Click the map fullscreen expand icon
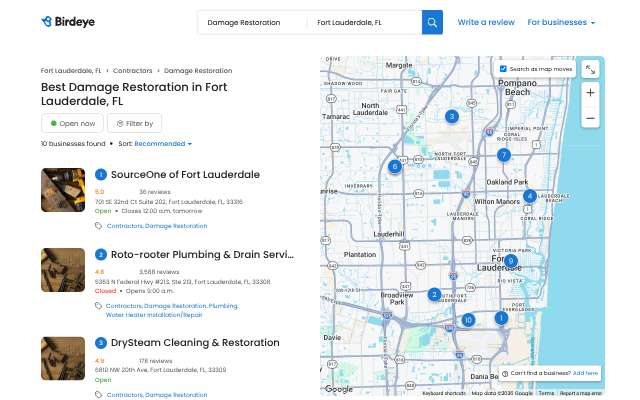 [x=590, y=69]
